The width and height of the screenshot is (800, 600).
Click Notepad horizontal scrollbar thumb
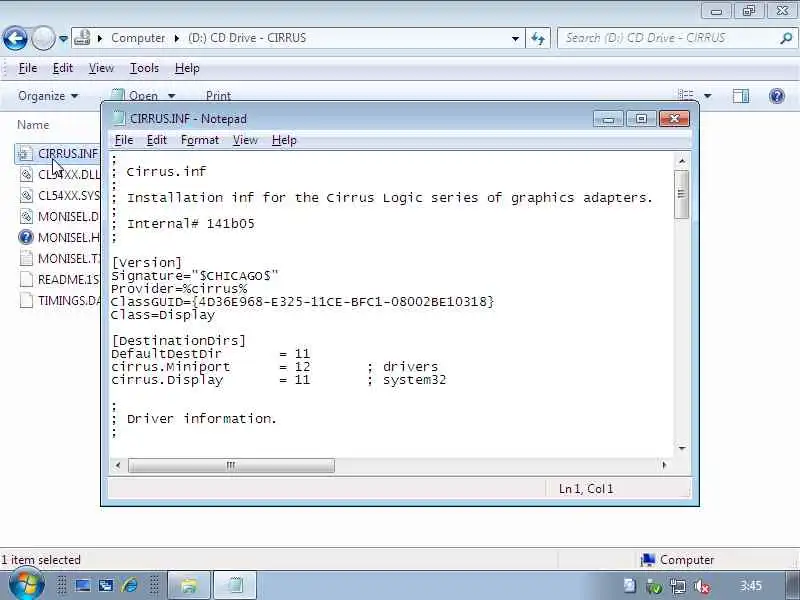click(x=231, y=465)
